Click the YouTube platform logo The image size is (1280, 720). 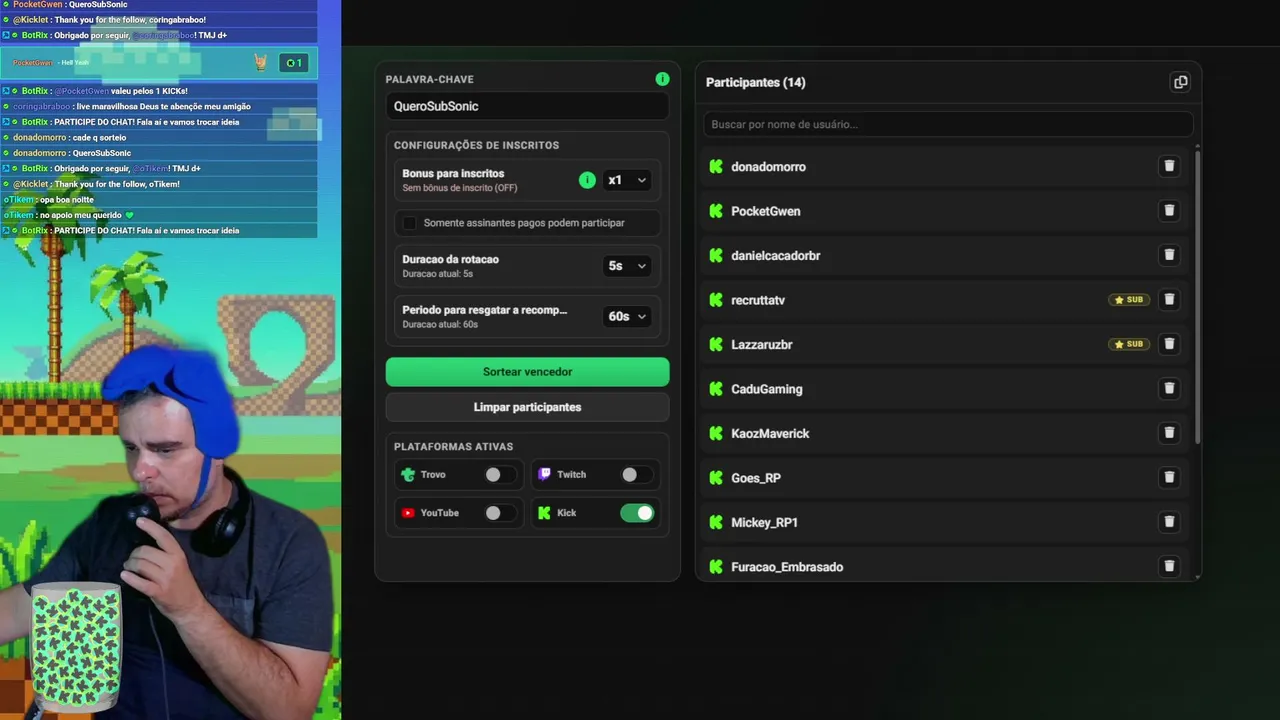pyautogui.click(x=408, y=513)
